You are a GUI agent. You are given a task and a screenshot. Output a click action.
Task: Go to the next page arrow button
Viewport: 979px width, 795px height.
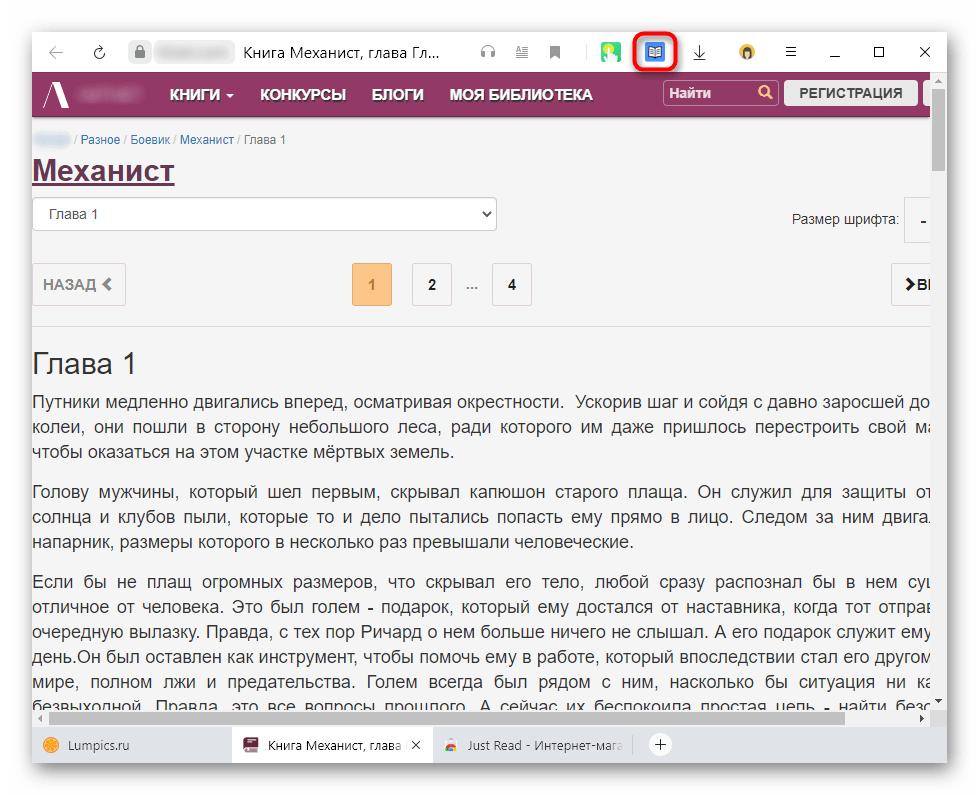[912, 285]
